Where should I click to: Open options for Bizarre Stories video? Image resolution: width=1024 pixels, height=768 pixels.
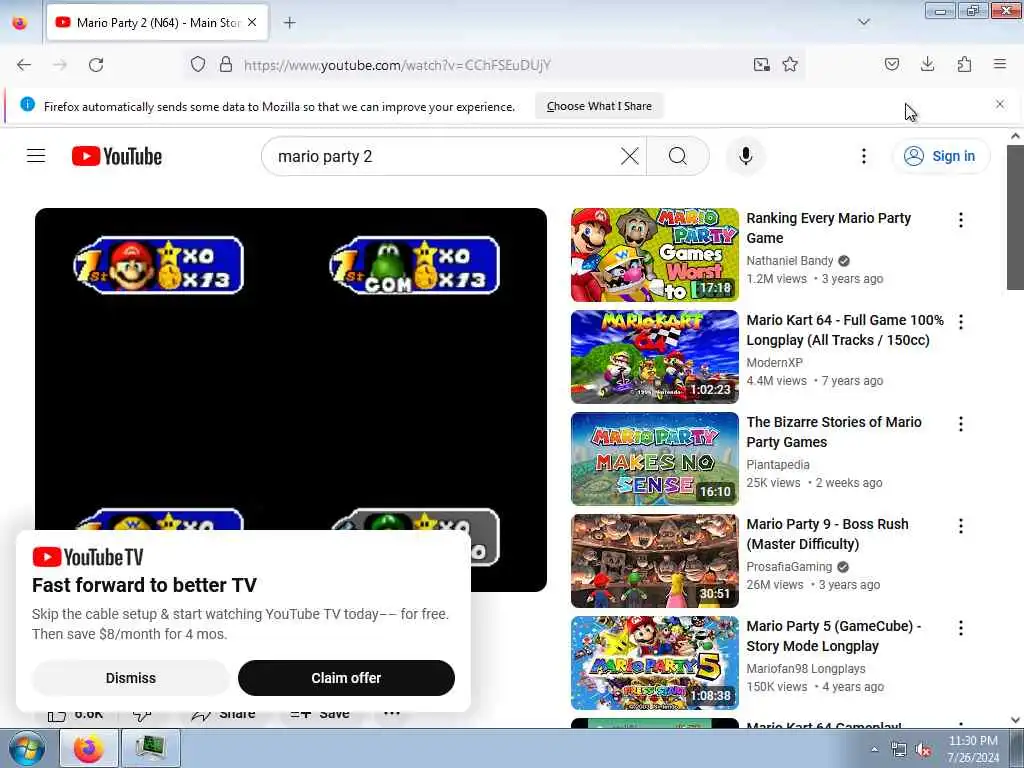pyautogui.click(x=961, y=424)
